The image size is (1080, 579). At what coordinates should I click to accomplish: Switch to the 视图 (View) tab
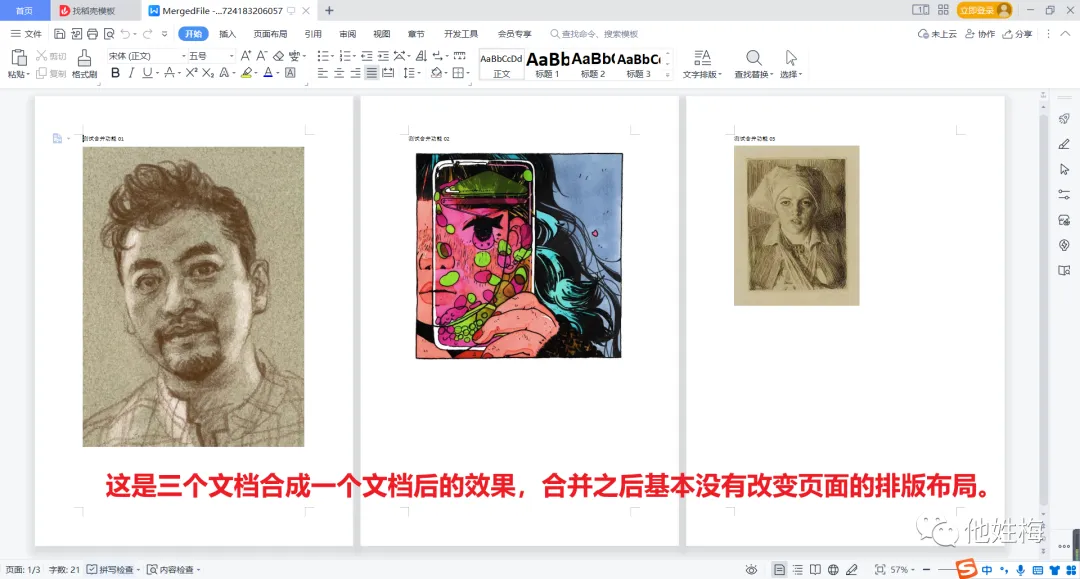point(382,34)
